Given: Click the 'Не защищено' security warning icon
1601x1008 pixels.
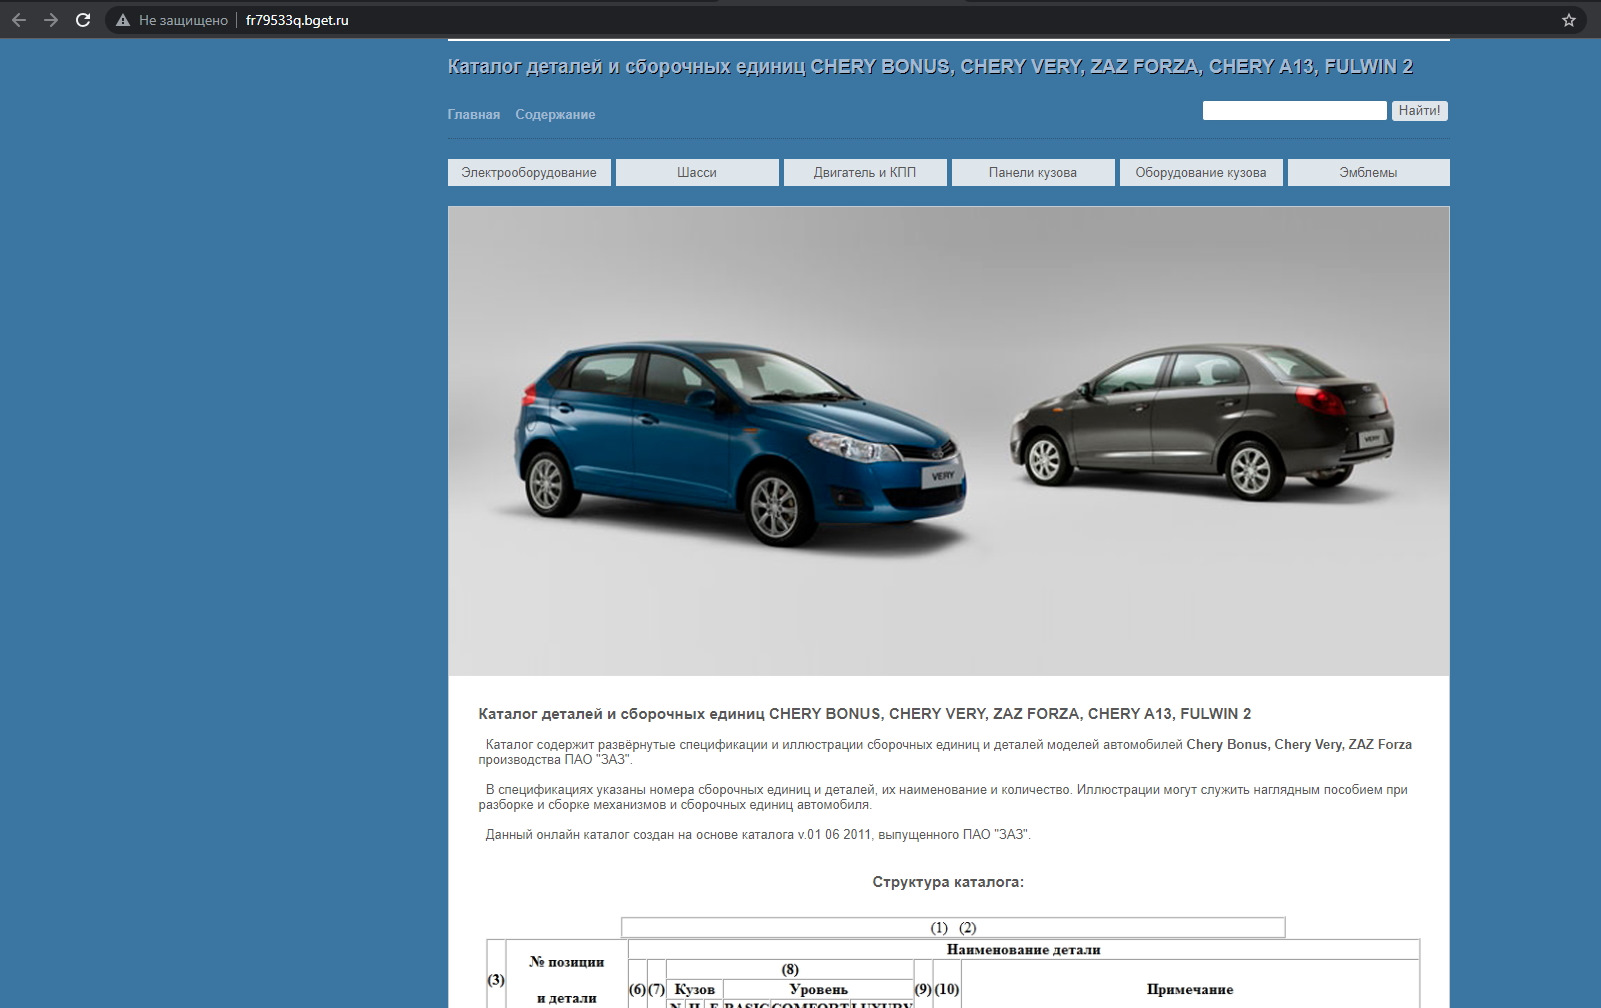Looking at the screenshot, I should (x=123, y=20).
